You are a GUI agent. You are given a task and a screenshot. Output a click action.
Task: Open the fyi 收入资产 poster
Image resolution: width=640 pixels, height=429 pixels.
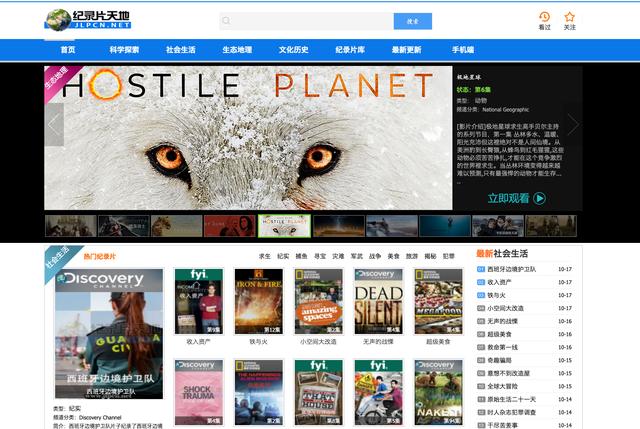tap(199, 302)
